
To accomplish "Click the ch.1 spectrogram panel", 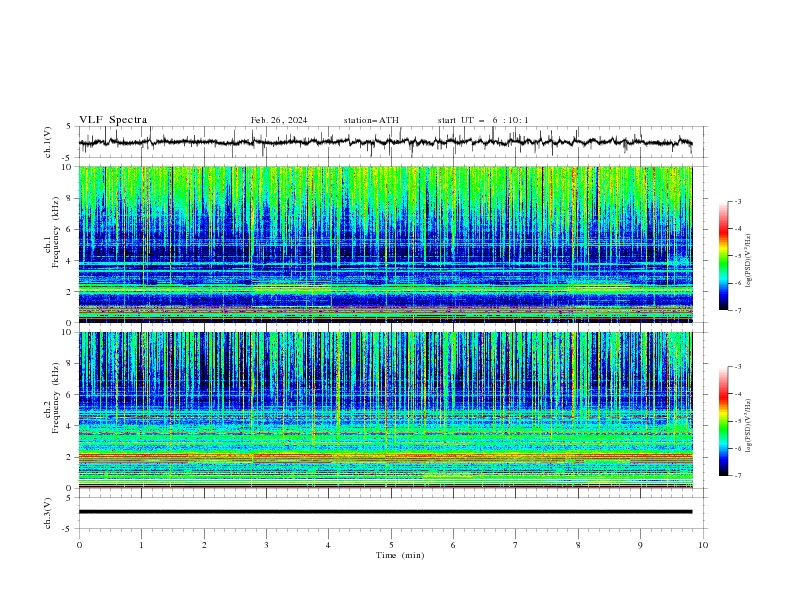I will (x=385, y=244).
